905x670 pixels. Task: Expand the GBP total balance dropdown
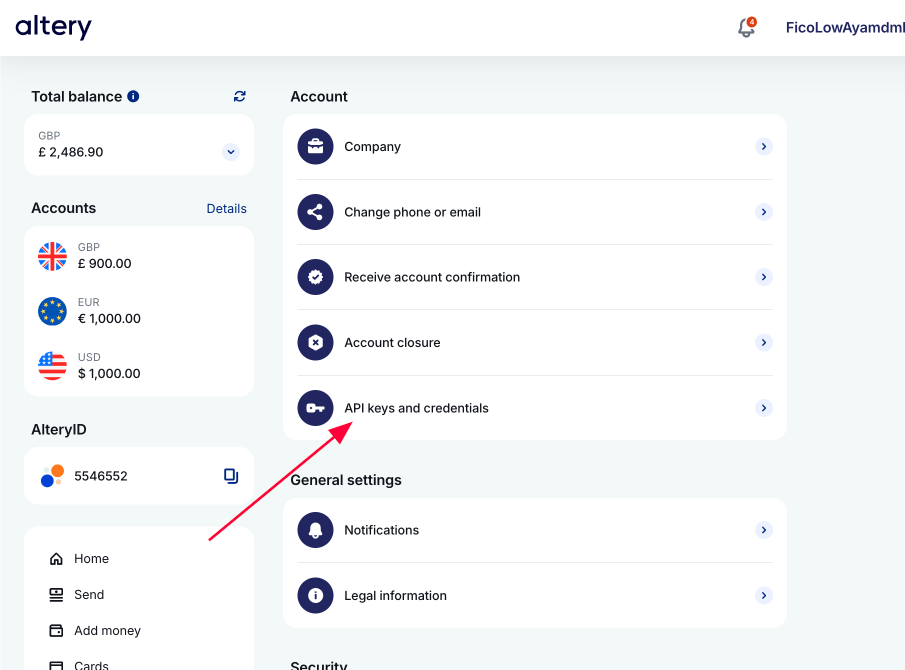point(231,152)
